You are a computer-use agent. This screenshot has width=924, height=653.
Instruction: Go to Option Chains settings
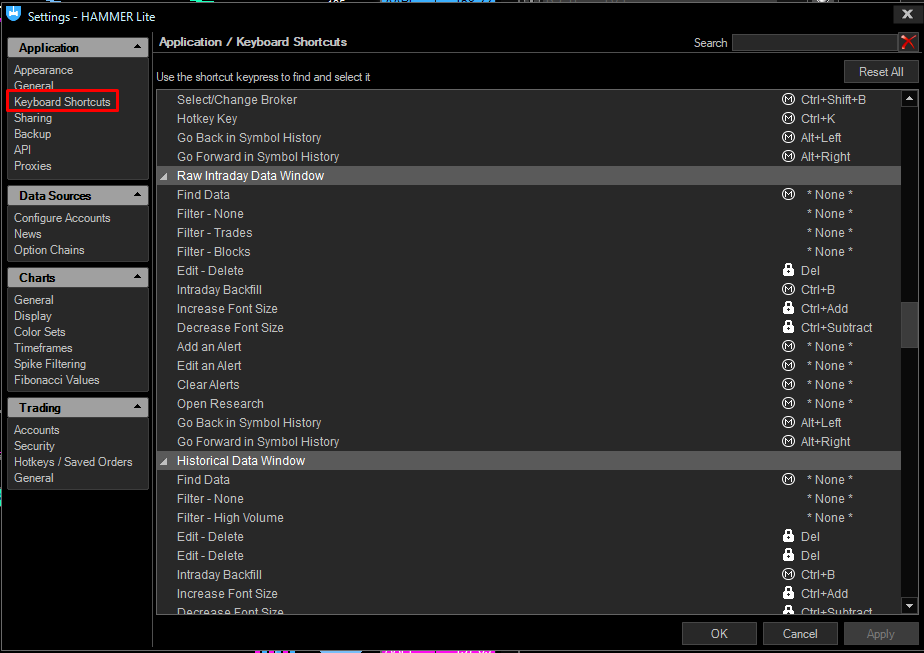click(x=49, y=250)
